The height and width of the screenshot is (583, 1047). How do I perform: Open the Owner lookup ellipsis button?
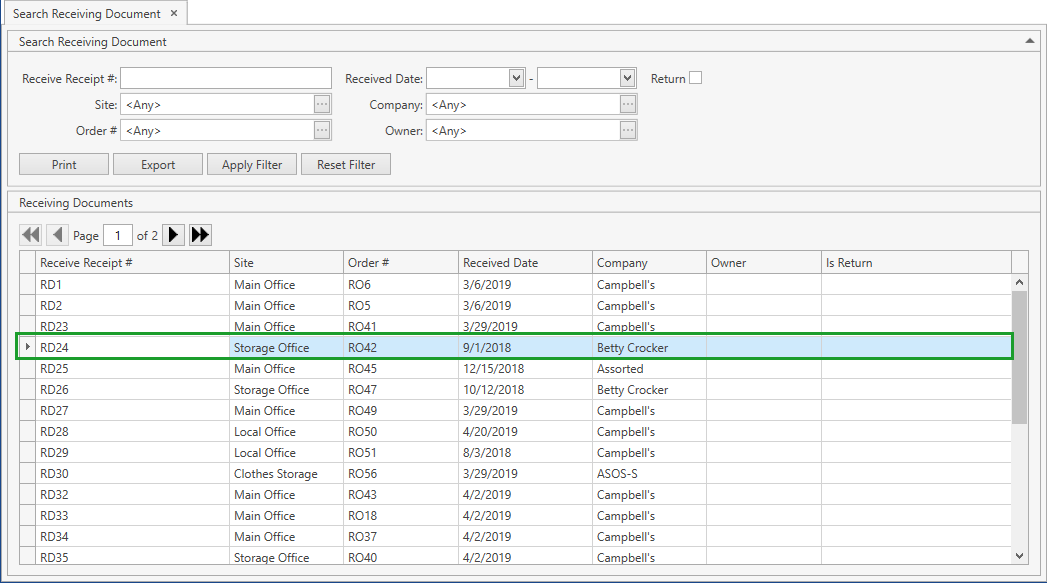[x=630, y=130]
